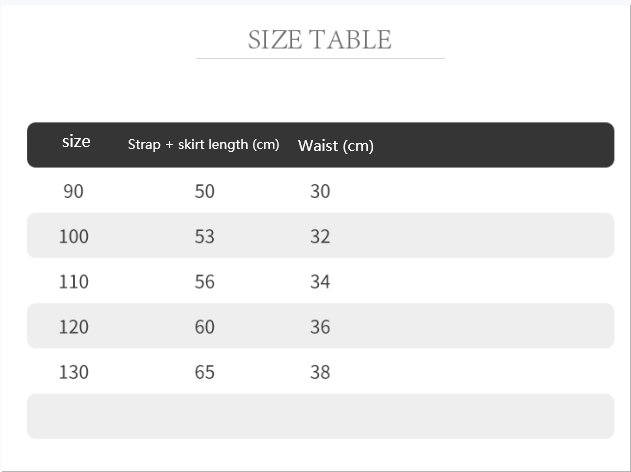This screenshot has width=631, height=472.
Task: Click waist value 38
Action: click(x=319, y=372)
